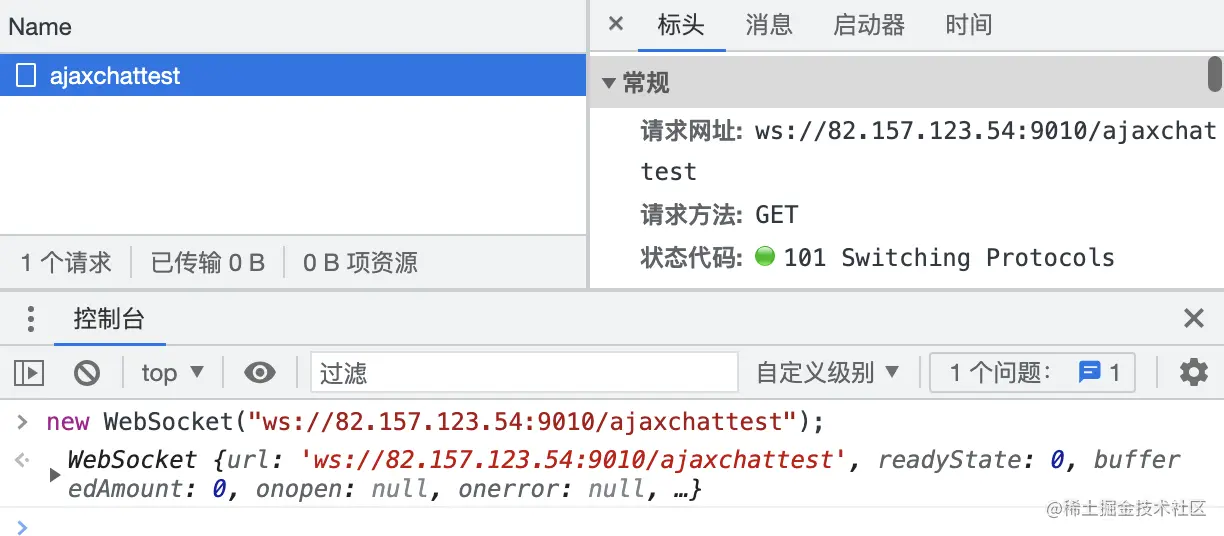Close the console drawer
The image size is (1224, 536).
click(x=1193, y=319)
